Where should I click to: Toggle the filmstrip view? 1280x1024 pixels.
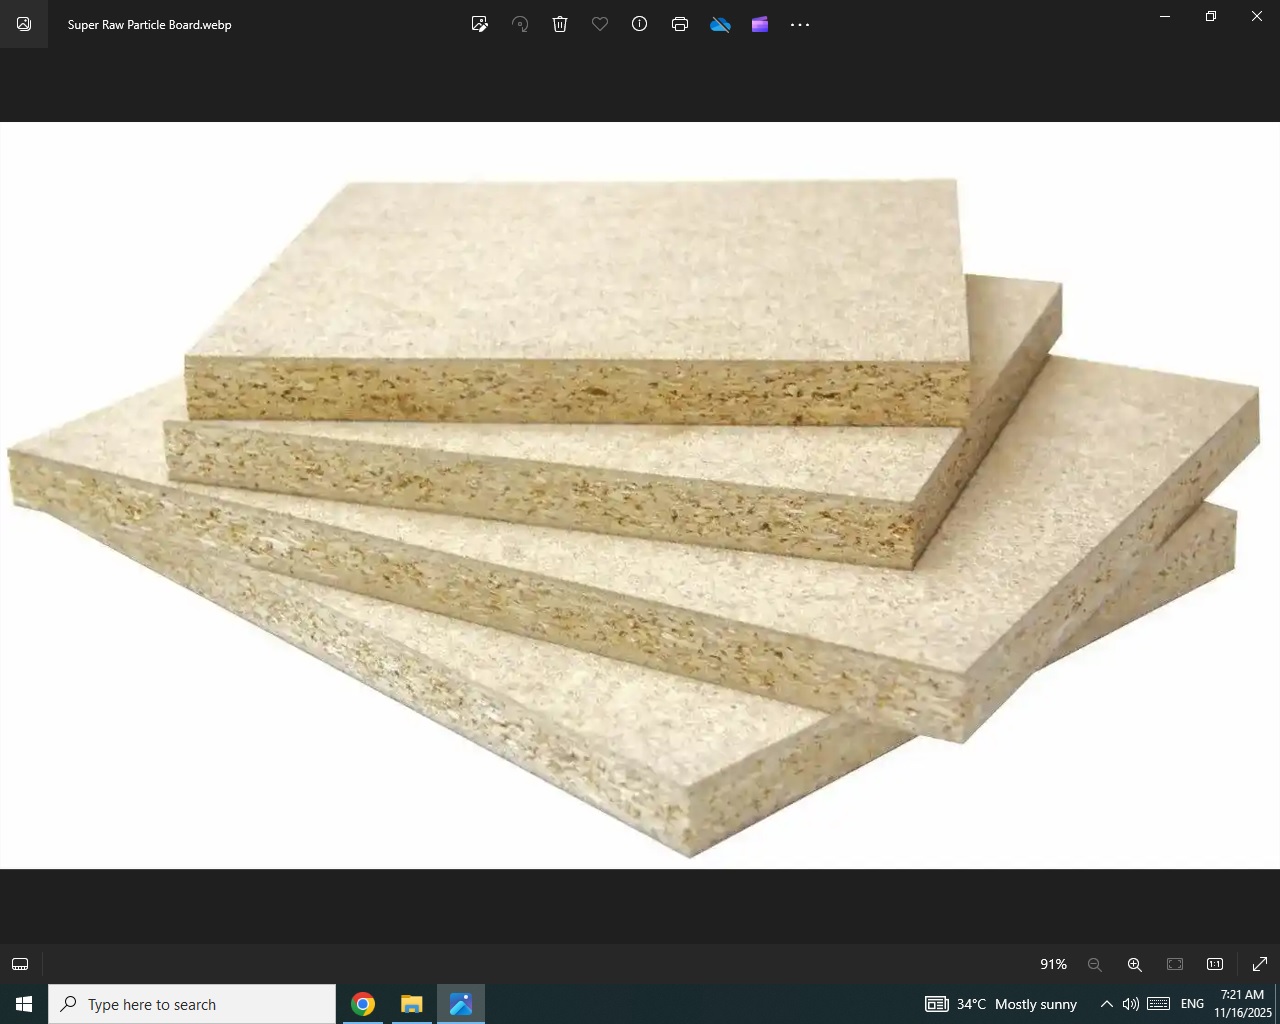tap(20, 964)
